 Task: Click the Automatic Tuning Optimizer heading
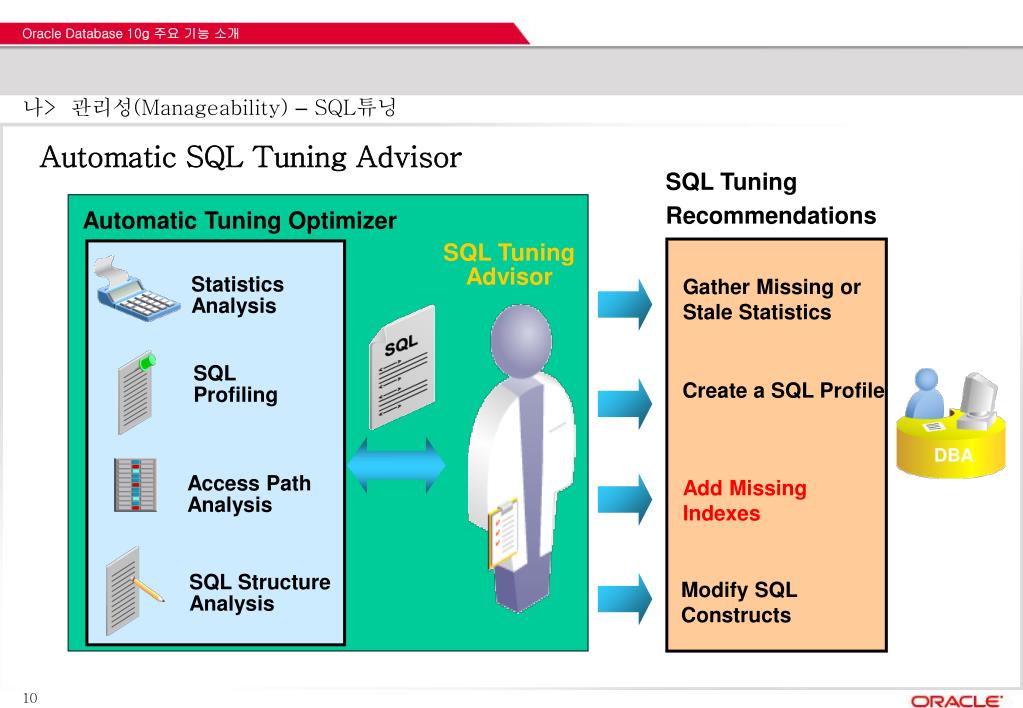239,221
